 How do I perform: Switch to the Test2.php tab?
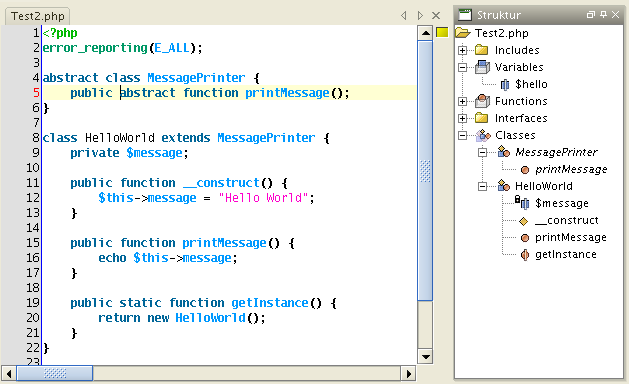[37, 16]
